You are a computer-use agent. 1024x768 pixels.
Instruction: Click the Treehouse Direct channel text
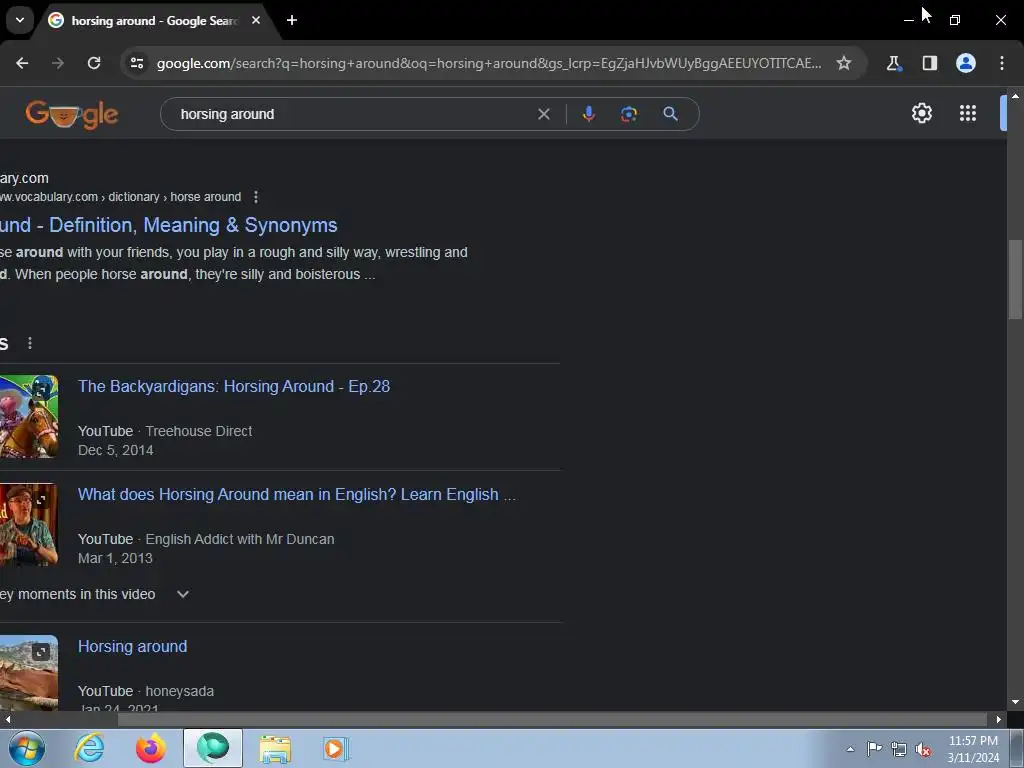point(199,431)
